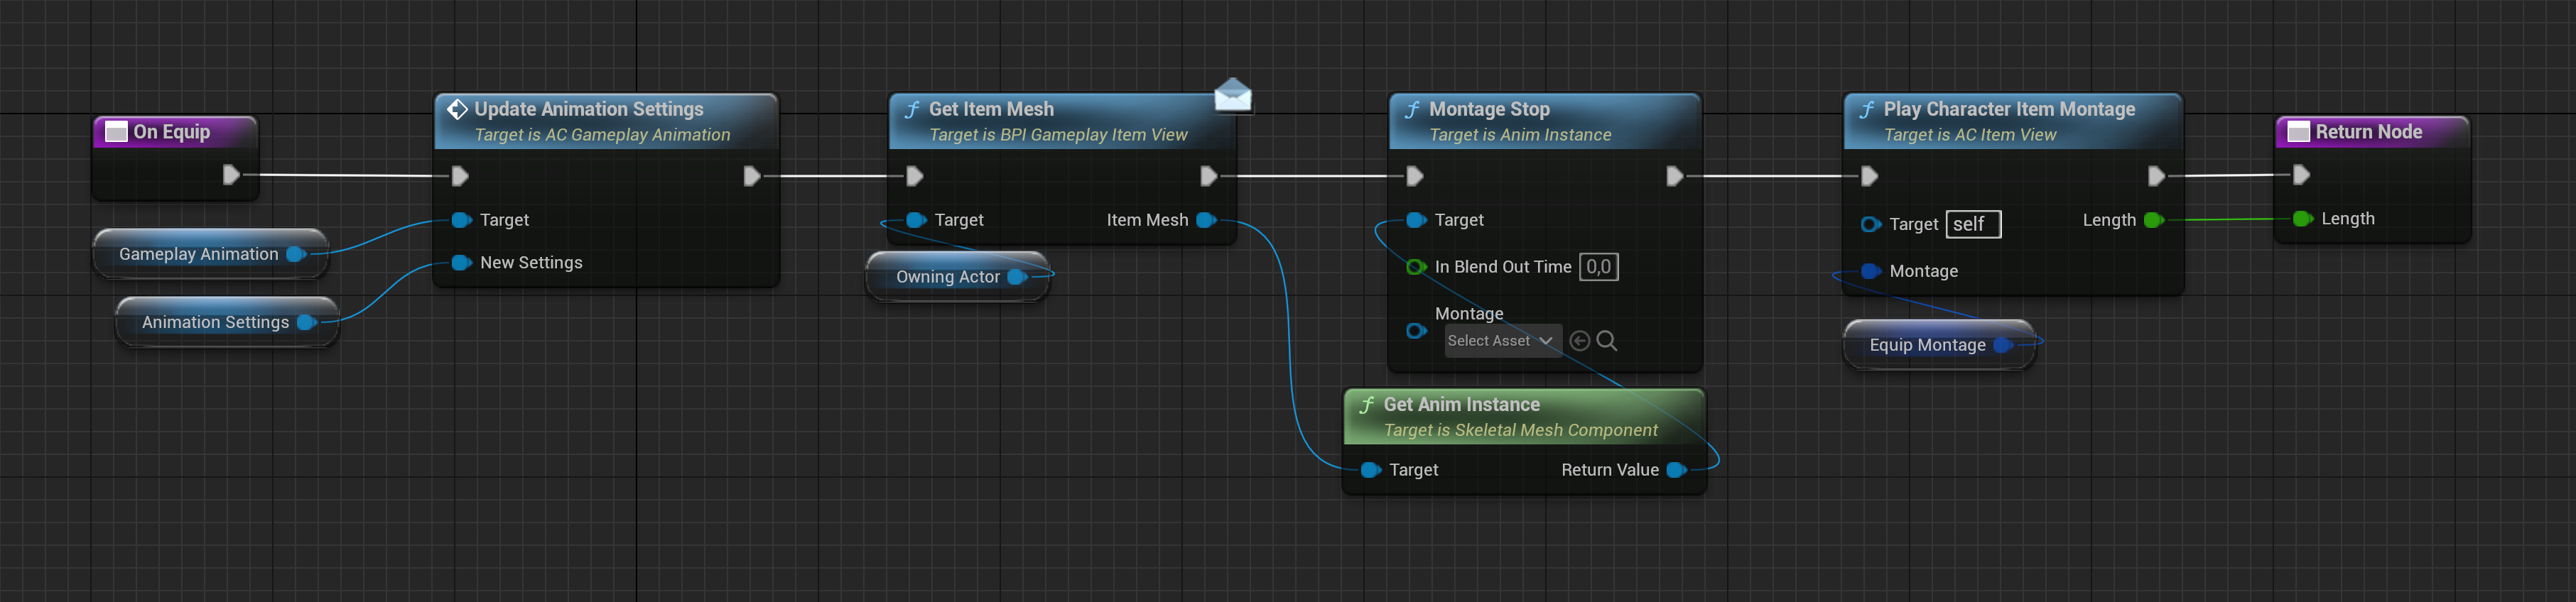Click Target pin on Get Item Mesh
The image size is (2576, 602).
(x=915, y=220)
